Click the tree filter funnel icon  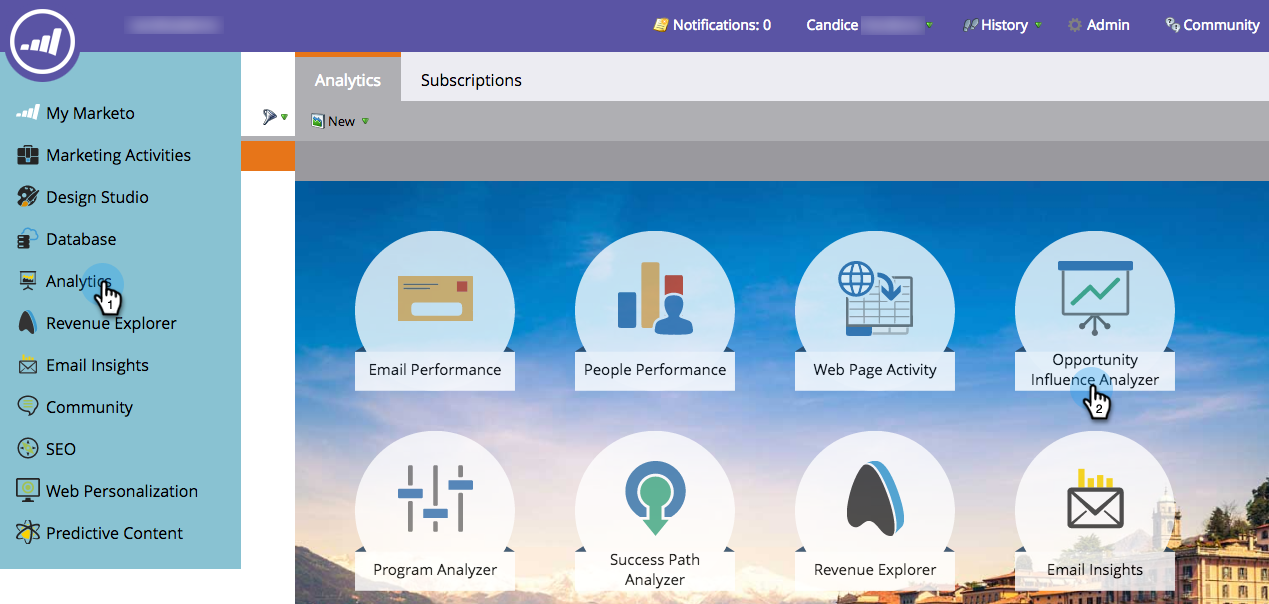click(x=269, y=117)
